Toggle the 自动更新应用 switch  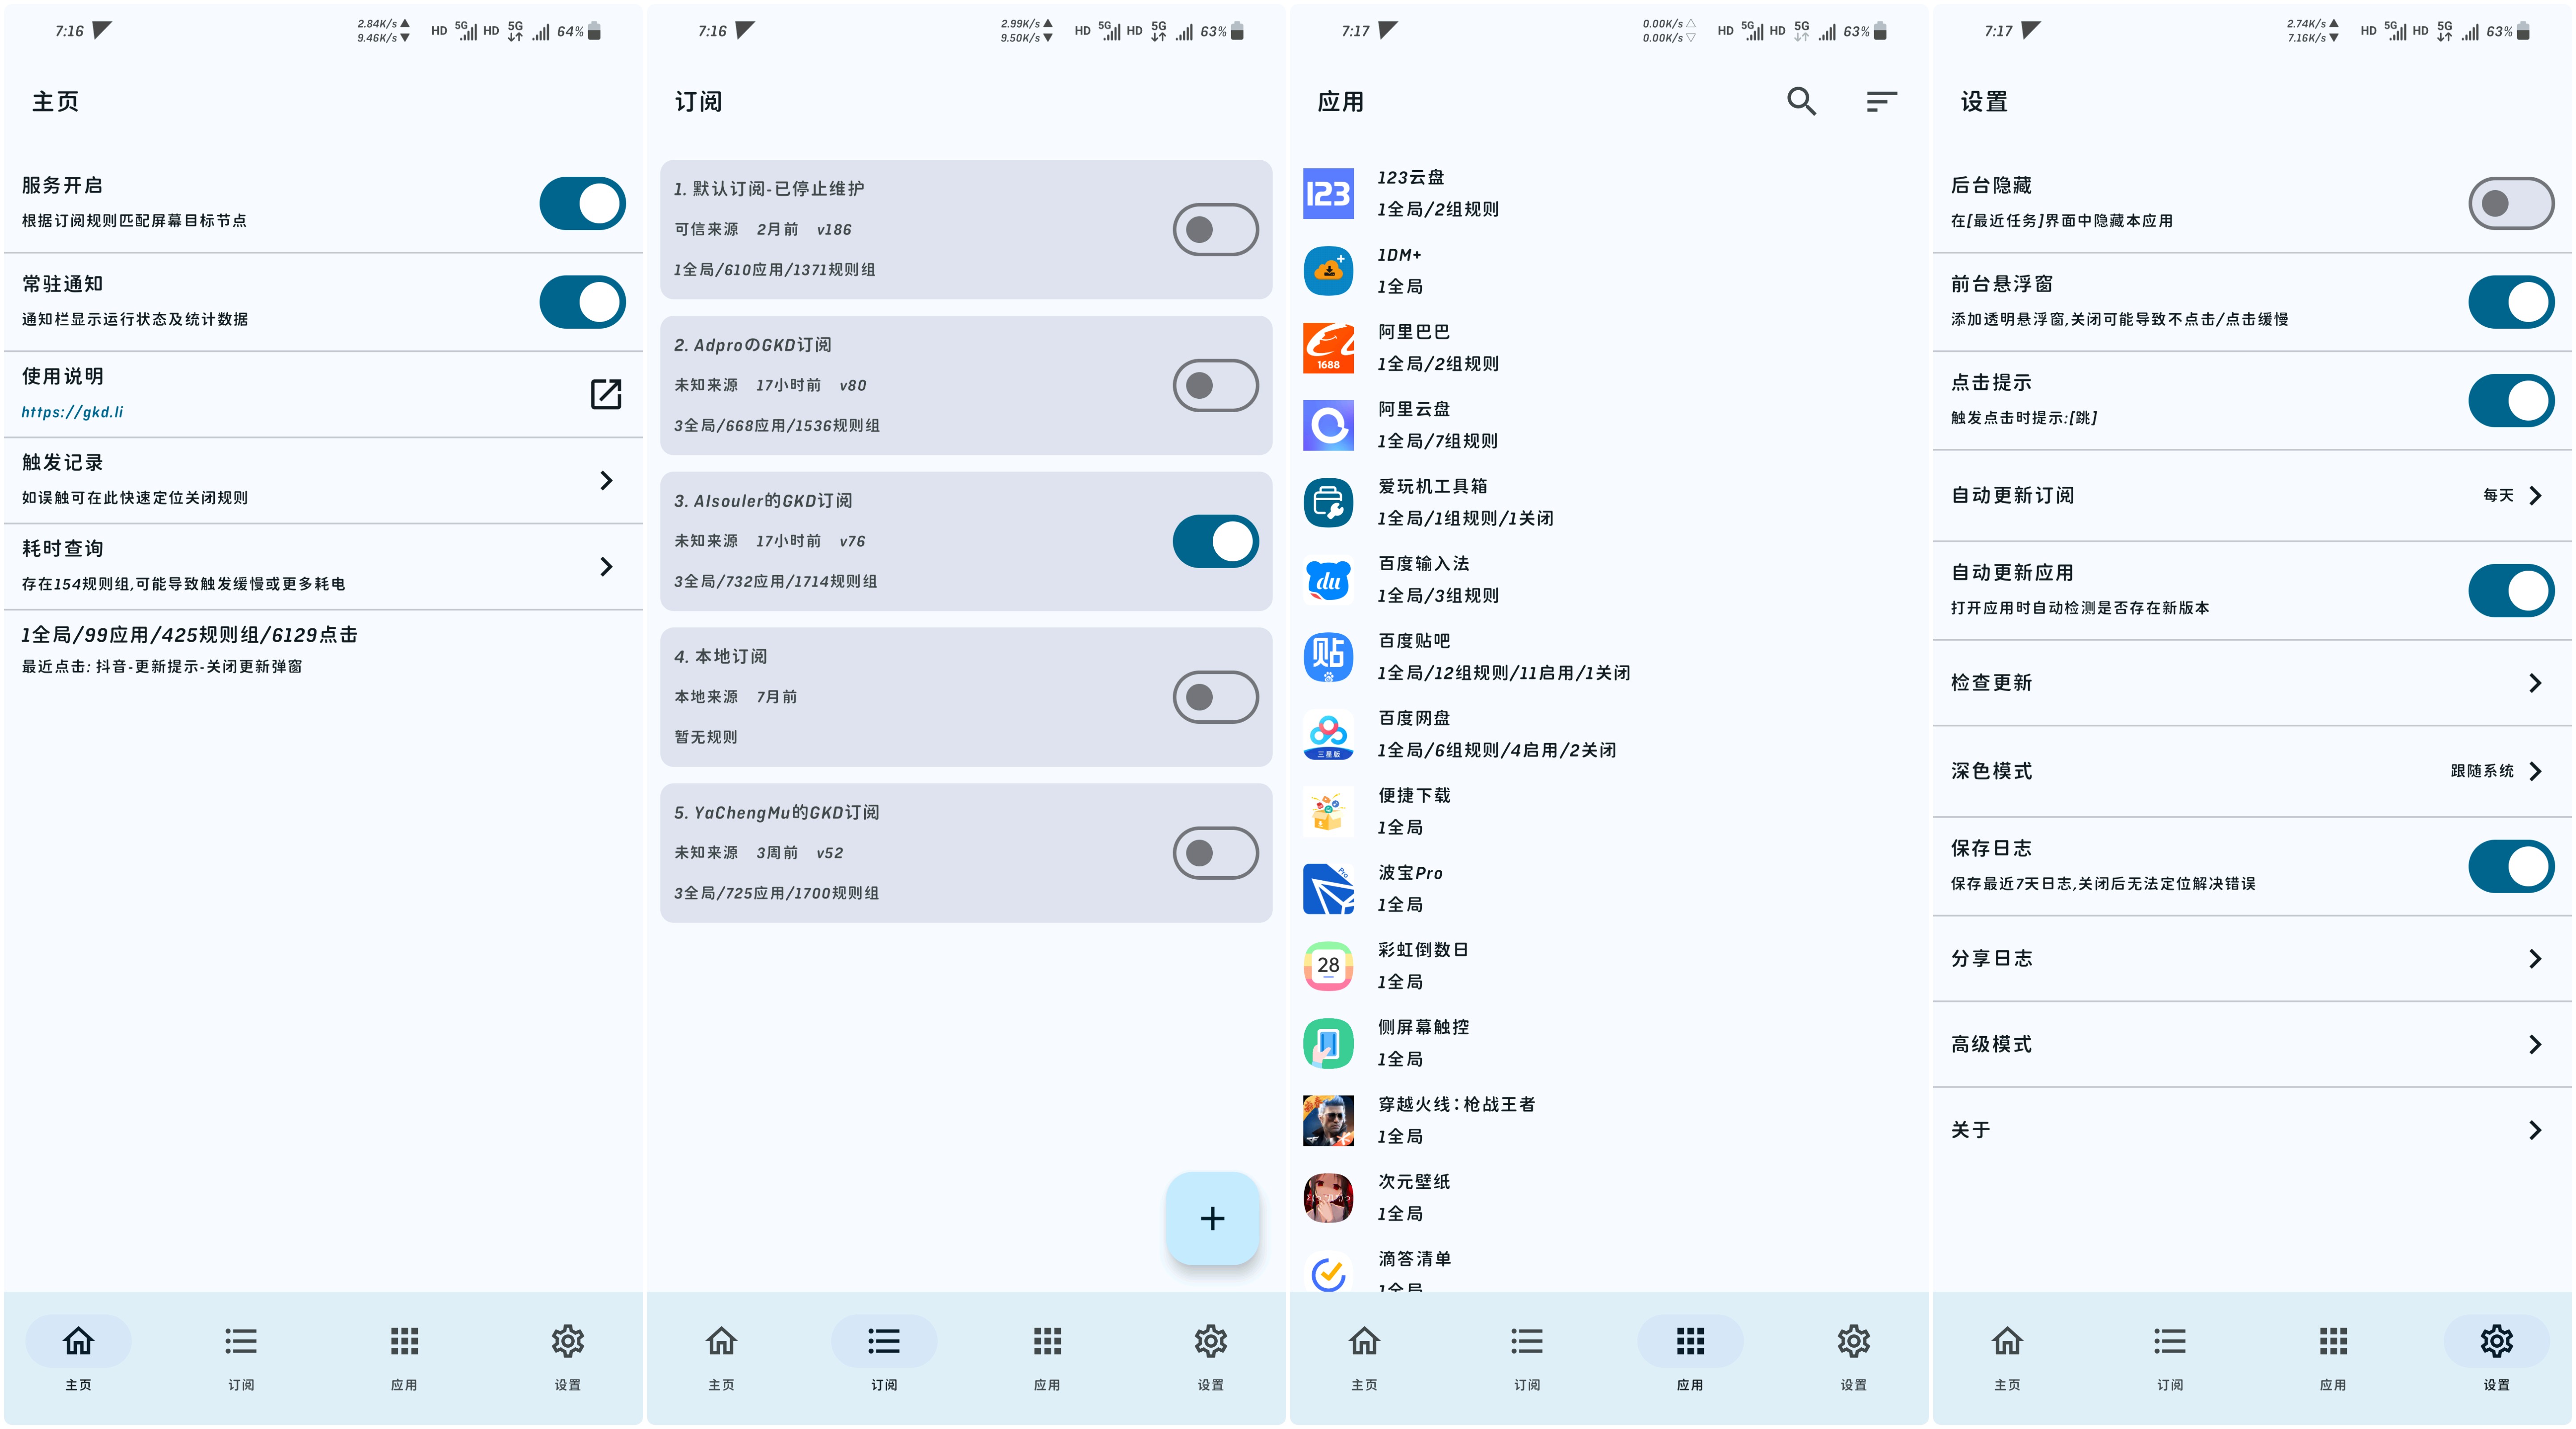pyautogui.click(x=2511, y=591)
